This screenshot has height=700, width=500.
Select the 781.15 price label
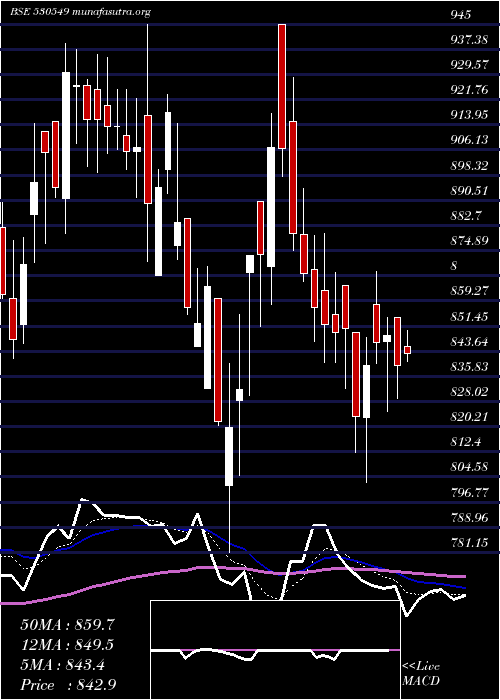coord(469,542)
